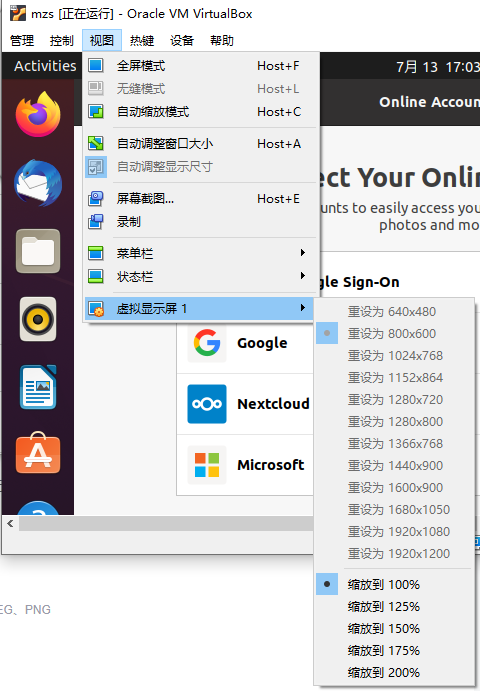Expand the 虚拟显示屏 1 submenu arrow
Viewport: 480px width, 691px height.
tap(302, 308)
